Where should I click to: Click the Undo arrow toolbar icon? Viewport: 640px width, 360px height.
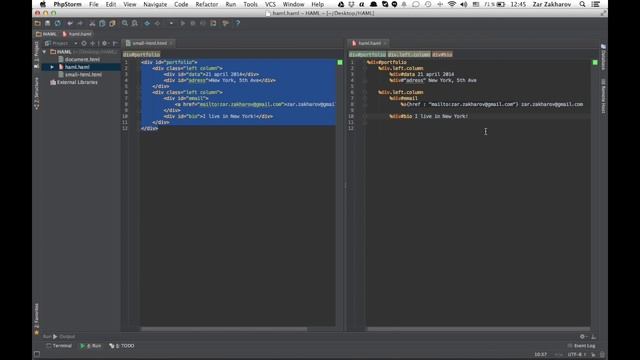[x=70, y=24]
